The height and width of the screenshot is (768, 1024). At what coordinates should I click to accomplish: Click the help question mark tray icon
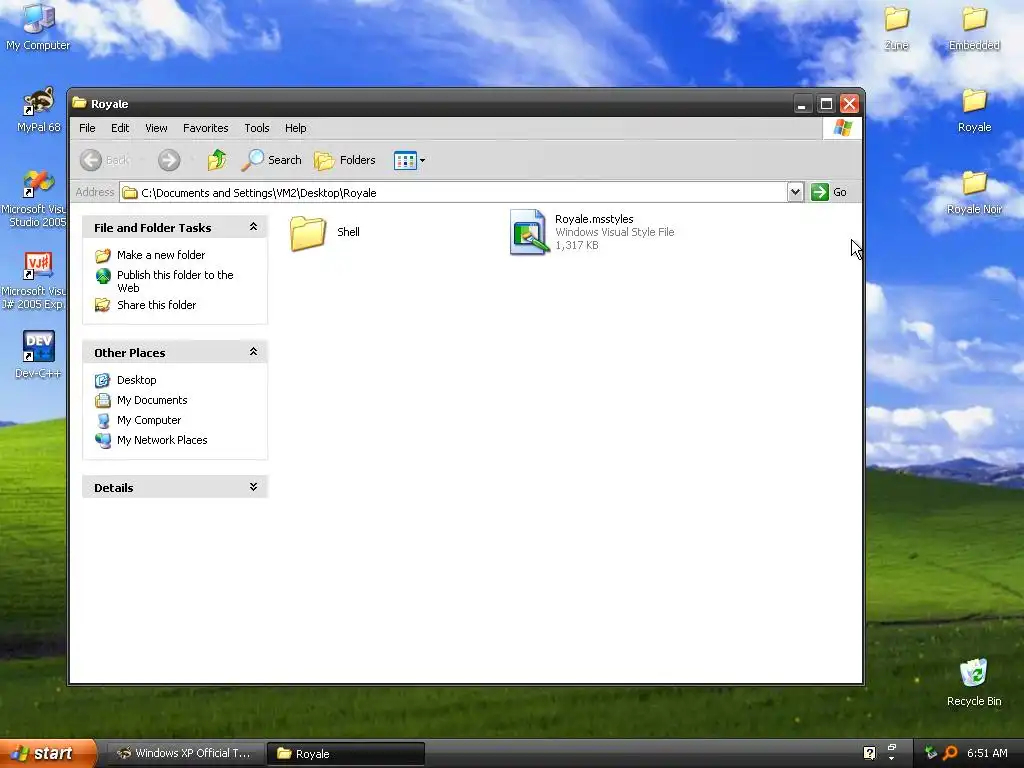[x=869, y=753]
